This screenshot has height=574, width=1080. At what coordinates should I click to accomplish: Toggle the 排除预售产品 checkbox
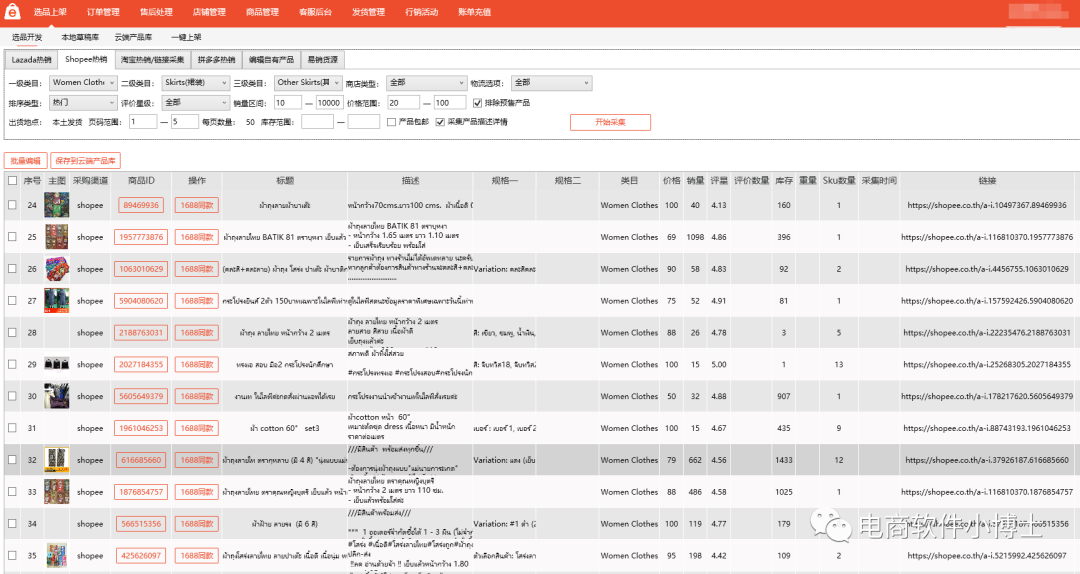477,102
